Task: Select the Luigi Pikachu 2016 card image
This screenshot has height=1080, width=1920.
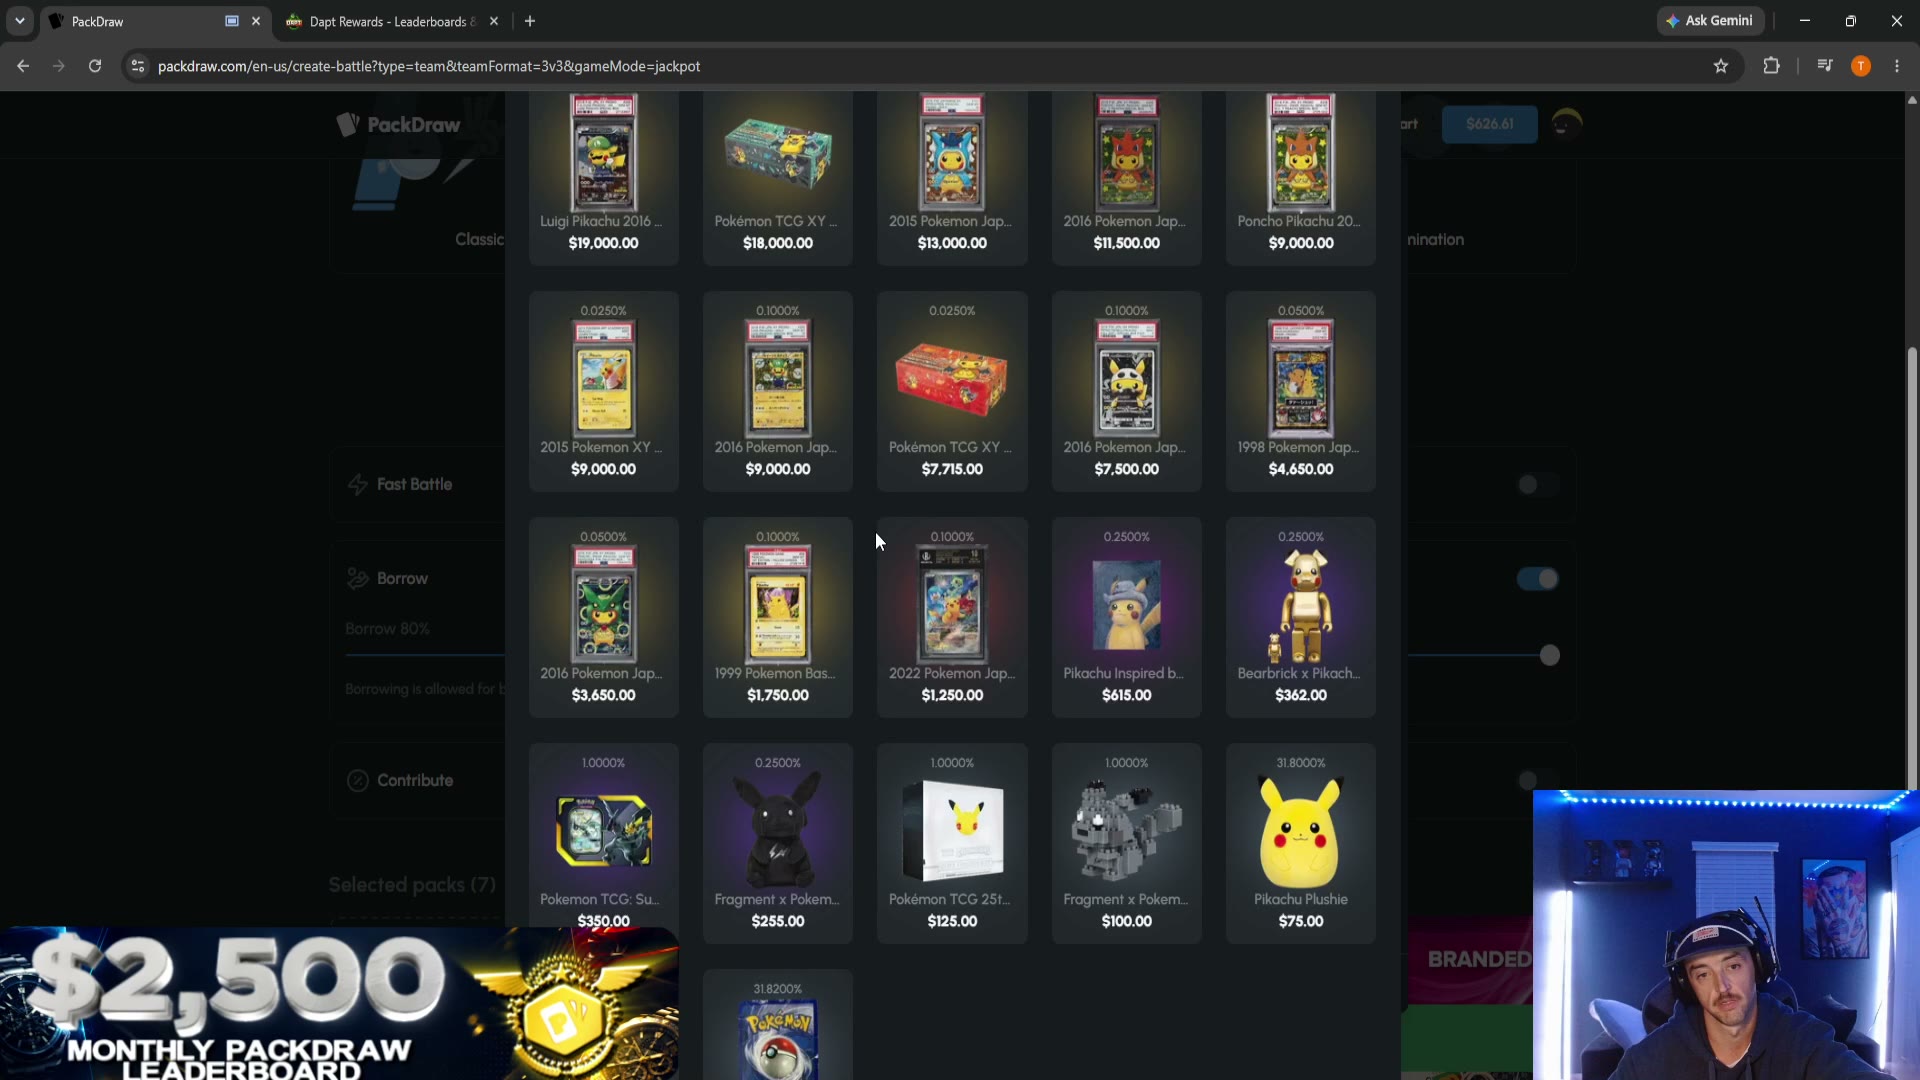Action: (603, 152)
